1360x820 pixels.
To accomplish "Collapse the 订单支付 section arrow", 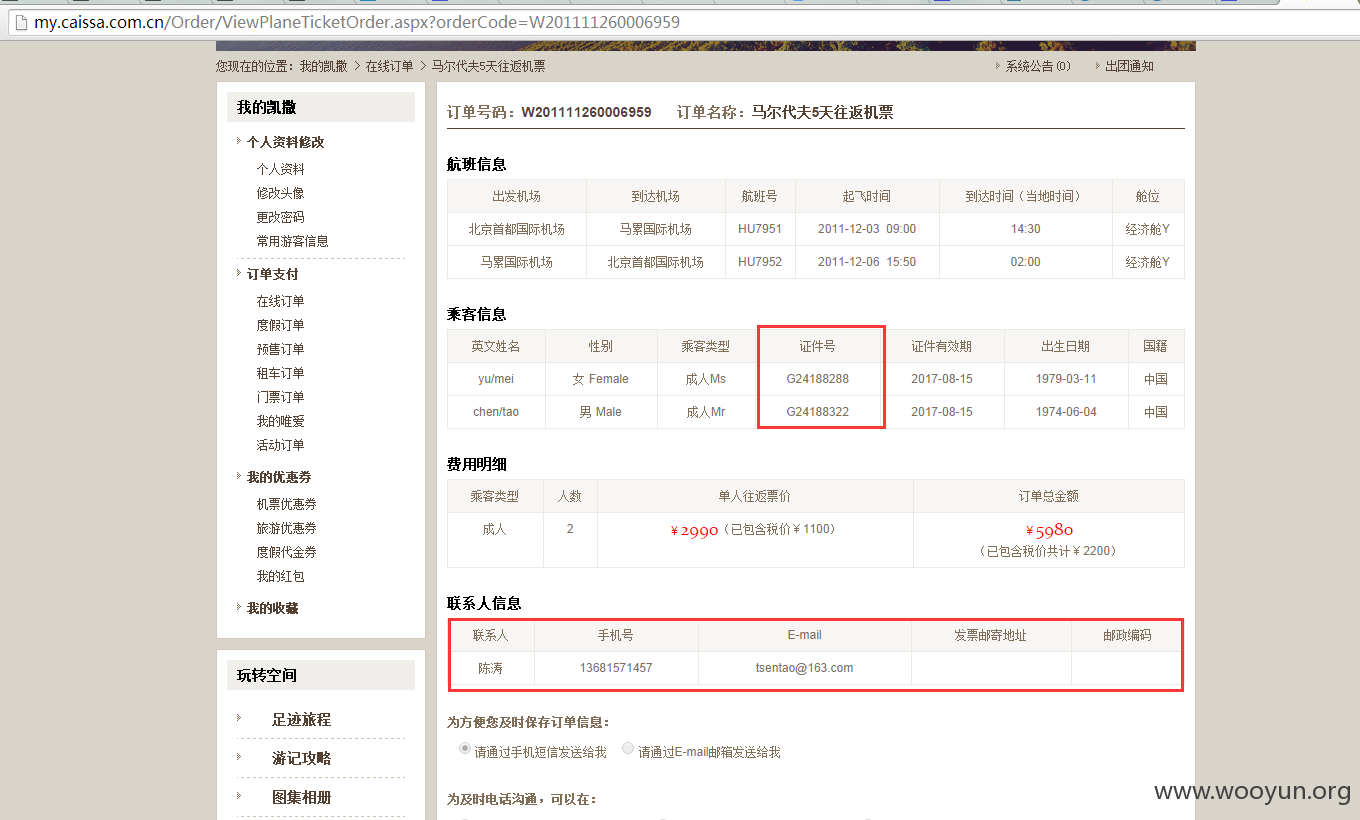I will tap(239, 273).
